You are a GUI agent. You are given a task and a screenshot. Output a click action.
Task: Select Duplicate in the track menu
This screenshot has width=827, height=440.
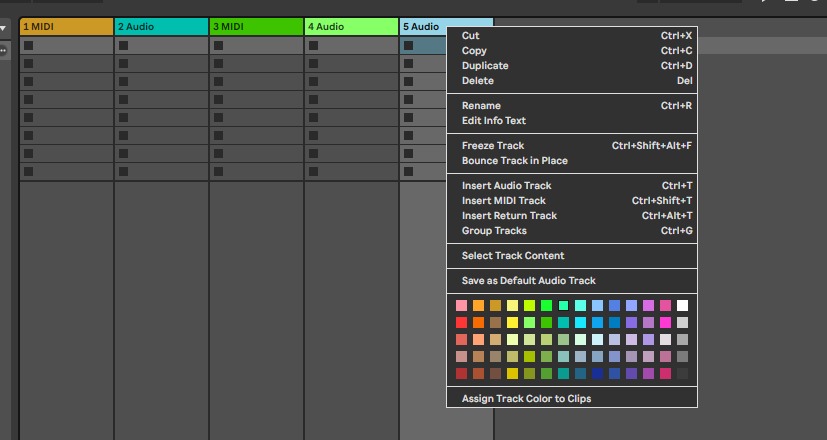572,66
